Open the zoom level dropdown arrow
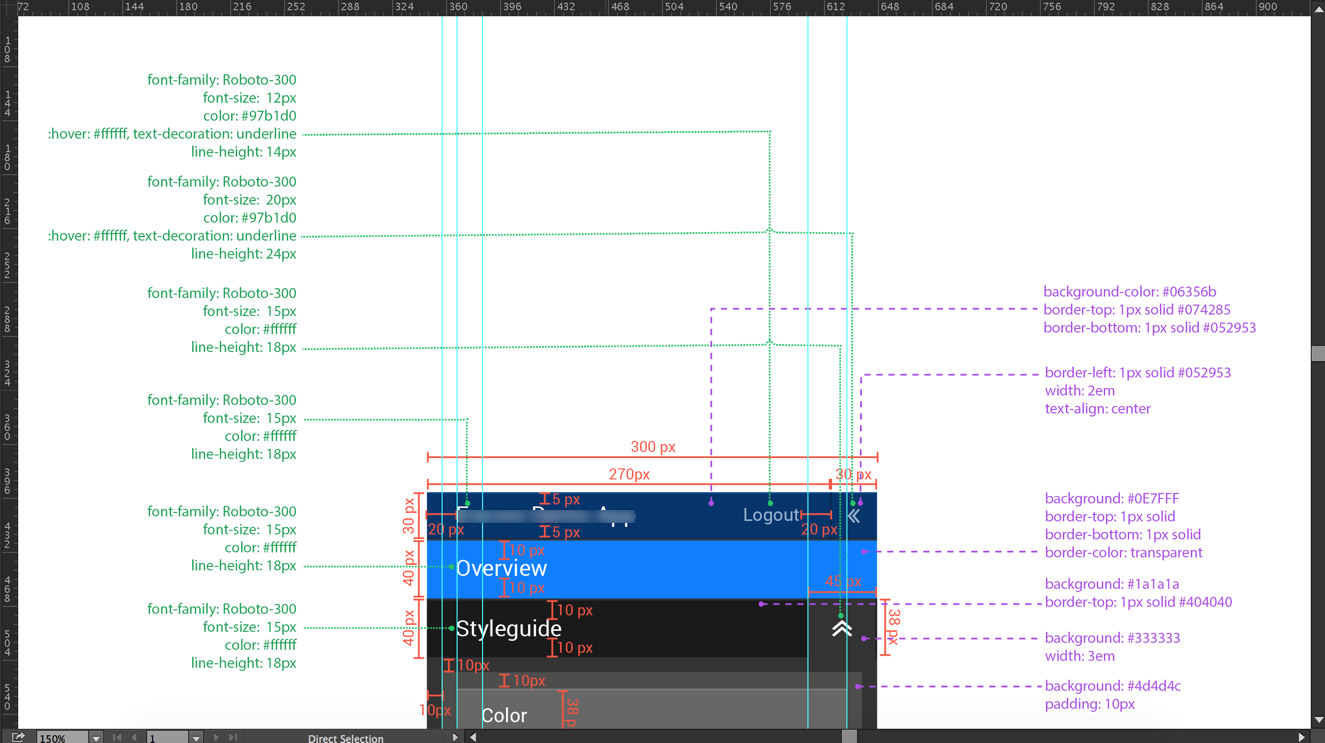 coord(96,737)
